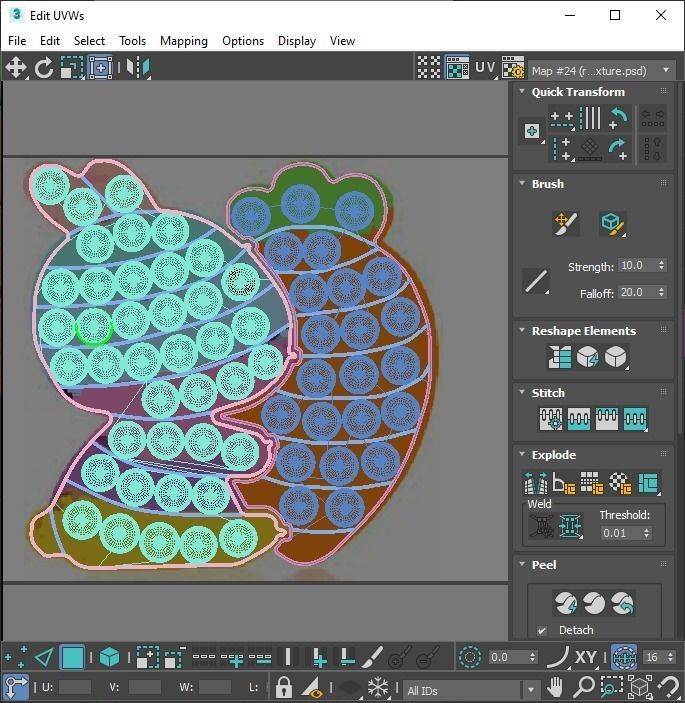Click the Relax custom box icon

[616, 357]
